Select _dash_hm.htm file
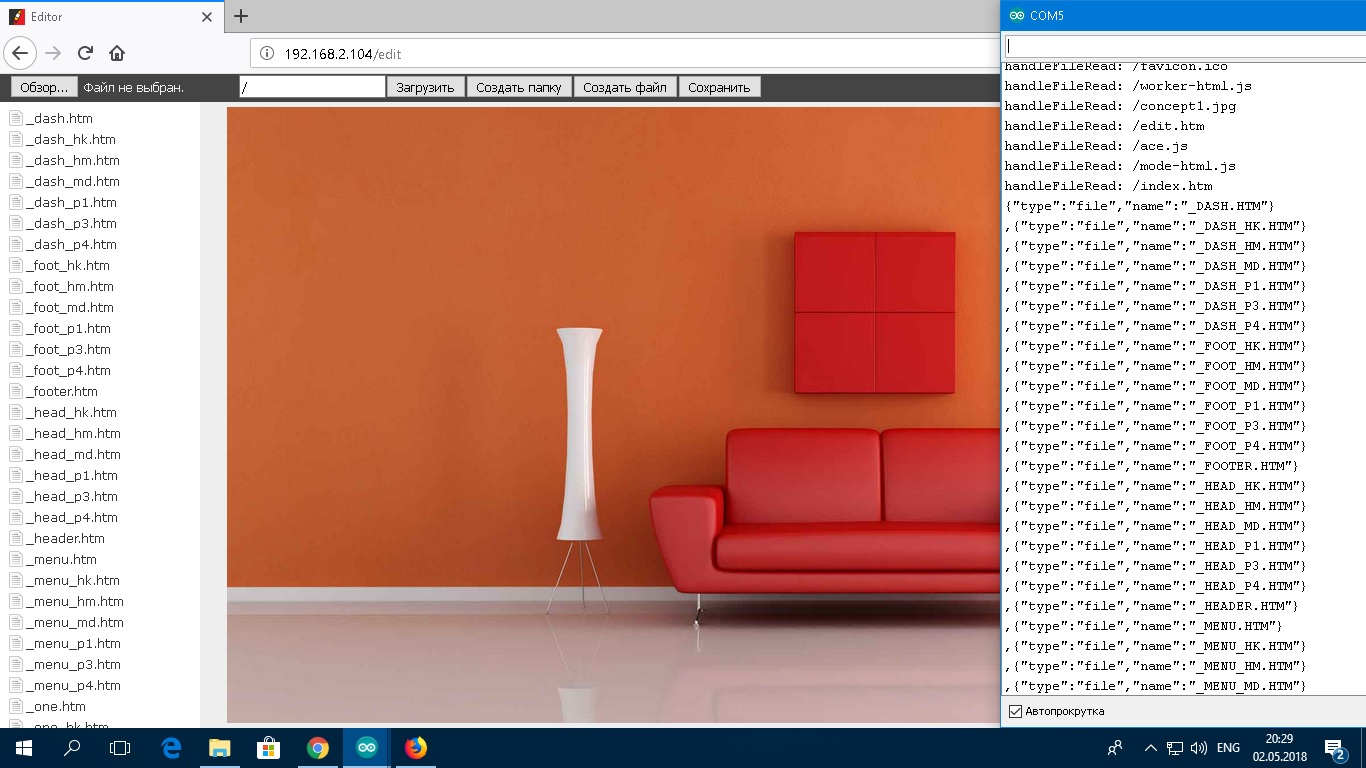This screenshot has width=1366, height=768. 73,160
